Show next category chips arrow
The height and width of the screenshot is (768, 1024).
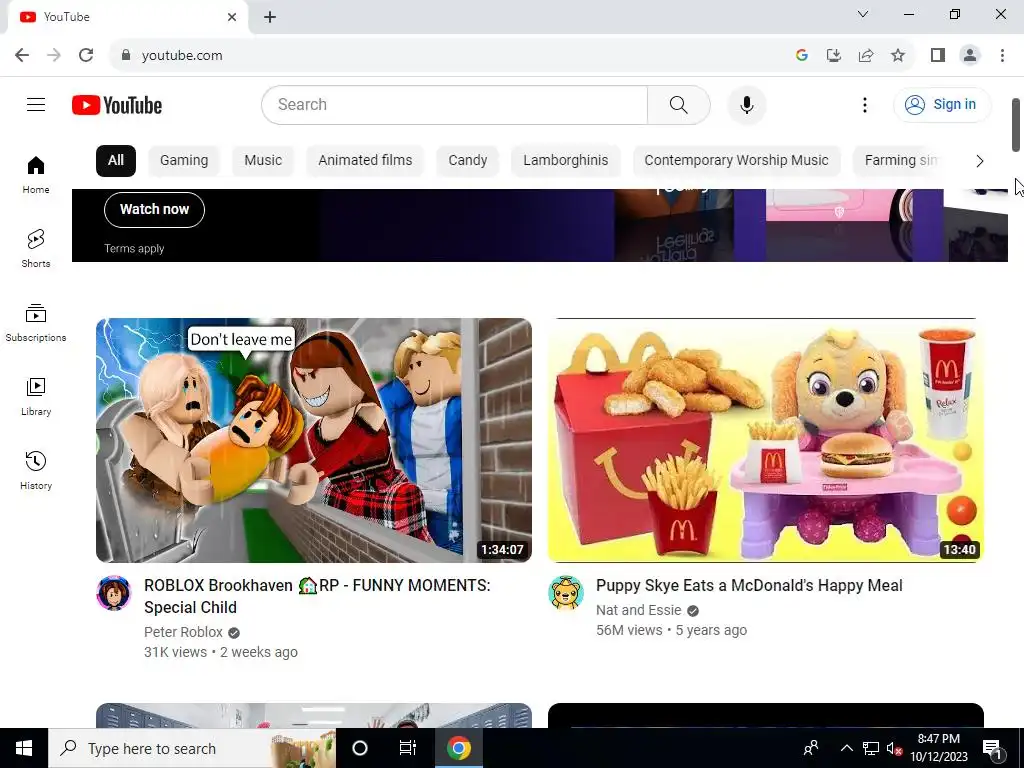[979, 161]
